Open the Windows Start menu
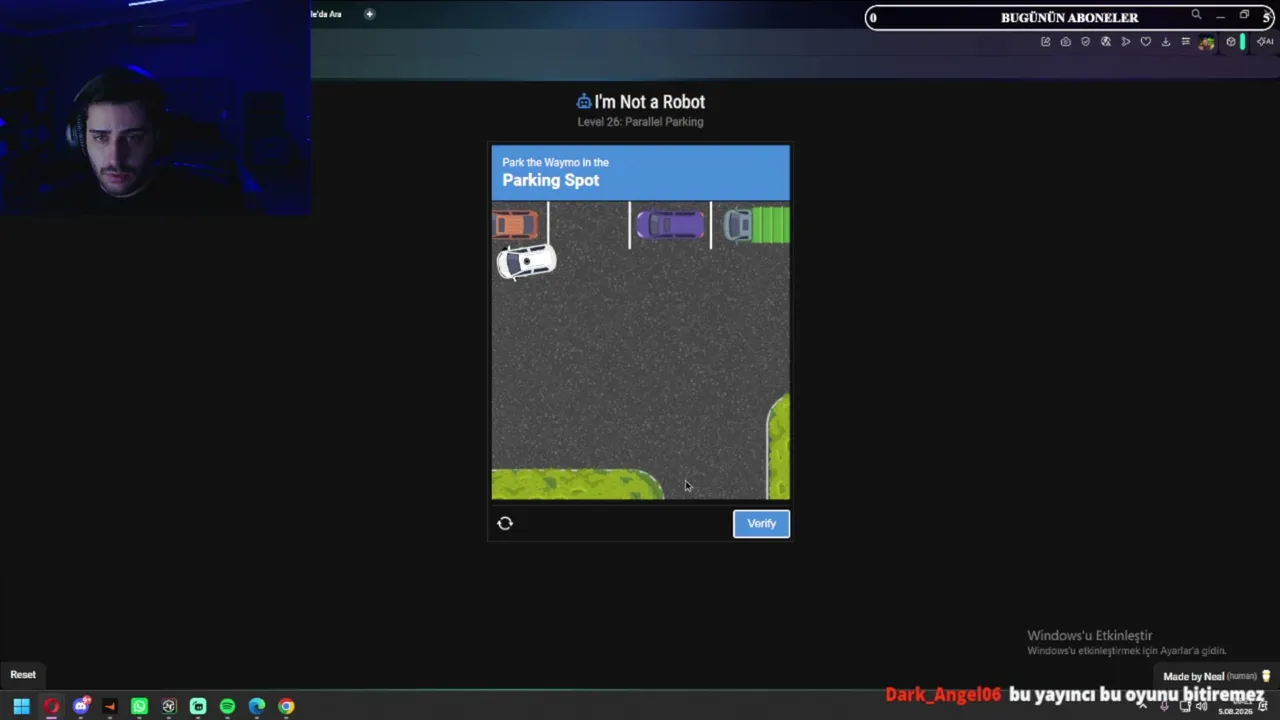1280x720 pixels. coord(21,707)
